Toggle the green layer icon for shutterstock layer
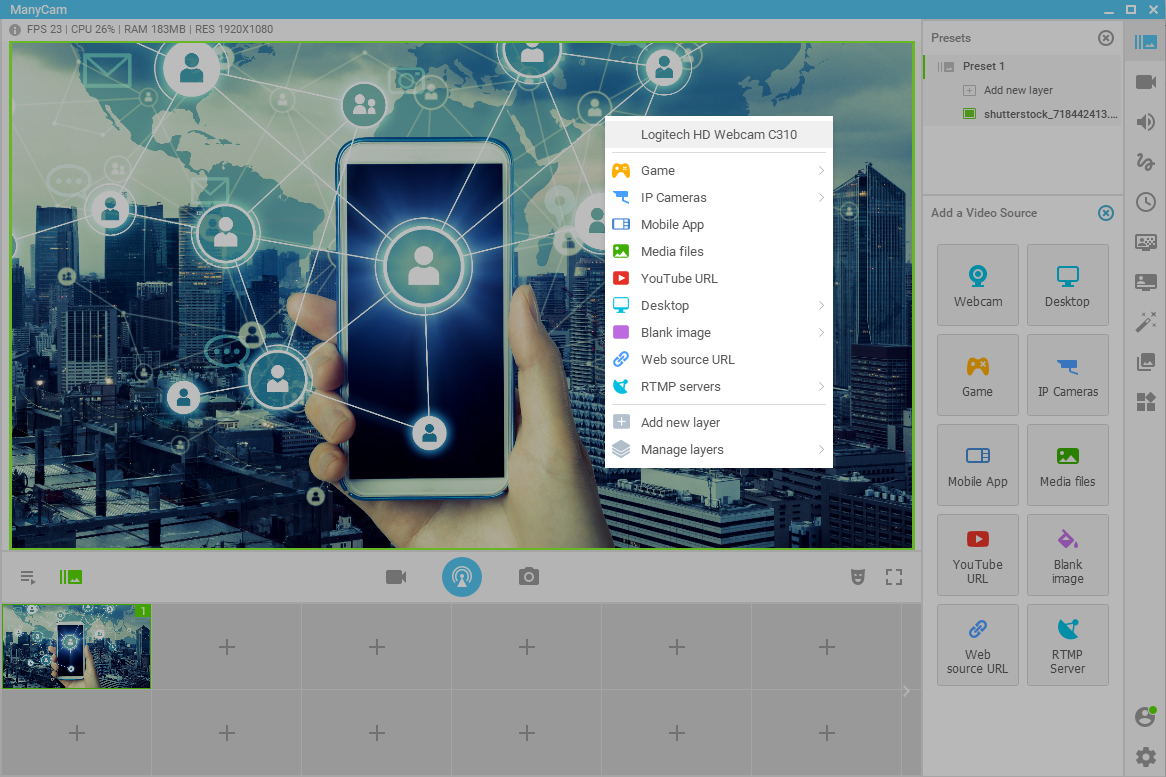The width and height of the screenshot is (1166, 777). 969,114
